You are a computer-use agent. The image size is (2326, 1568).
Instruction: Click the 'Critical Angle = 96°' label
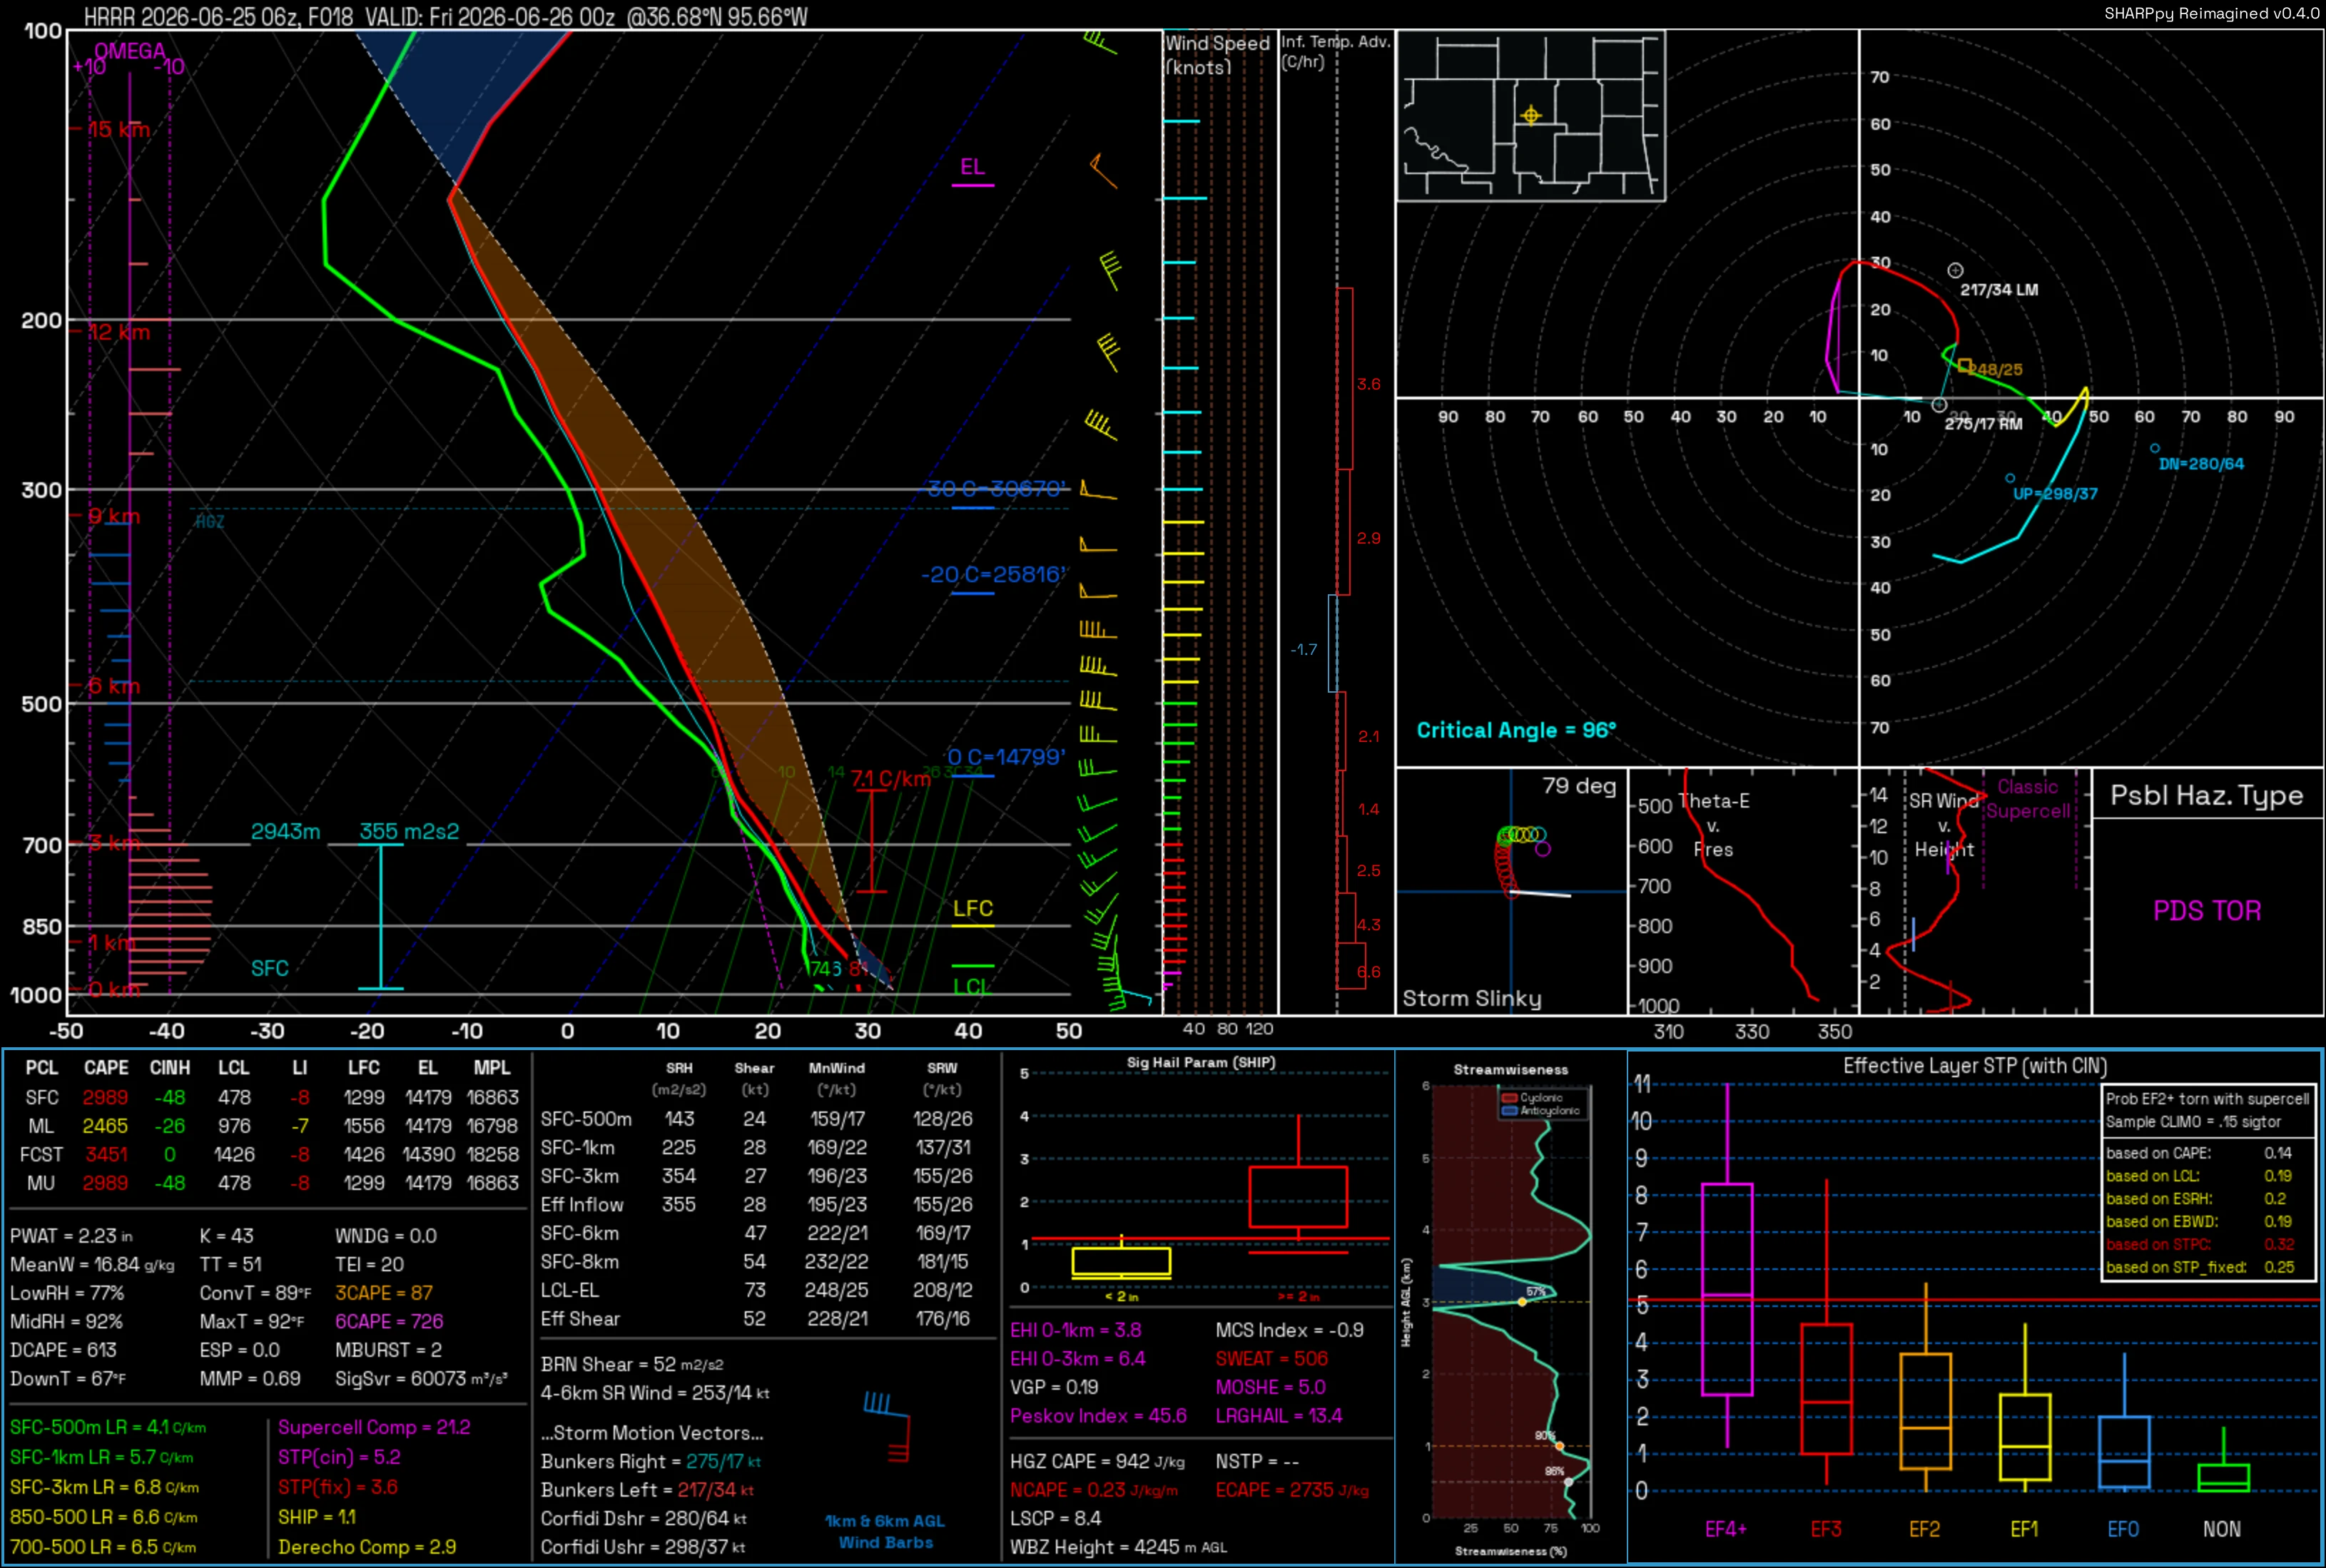coord(1516,730)
